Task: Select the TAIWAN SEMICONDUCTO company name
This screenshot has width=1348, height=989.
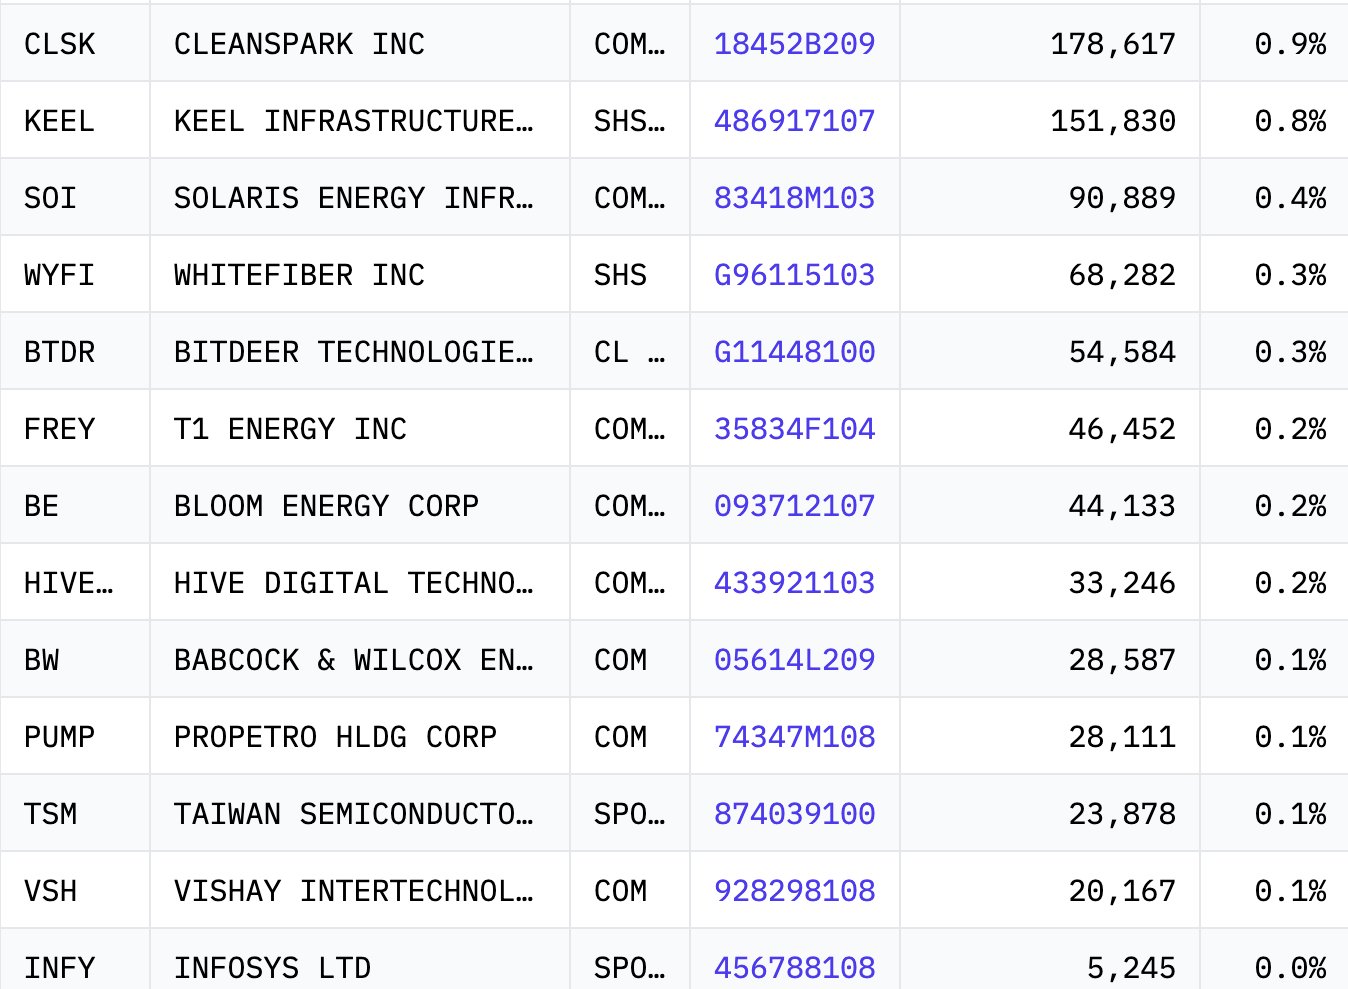Action: point(354,814)
